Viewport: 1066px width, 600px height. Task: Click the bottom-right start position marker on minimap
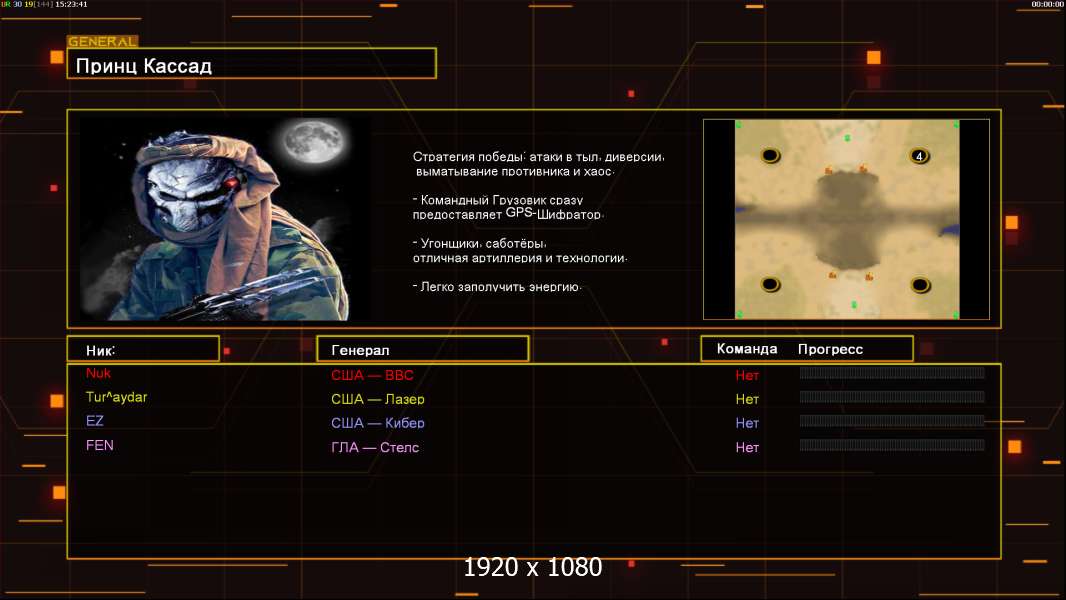tap(919, 285)
